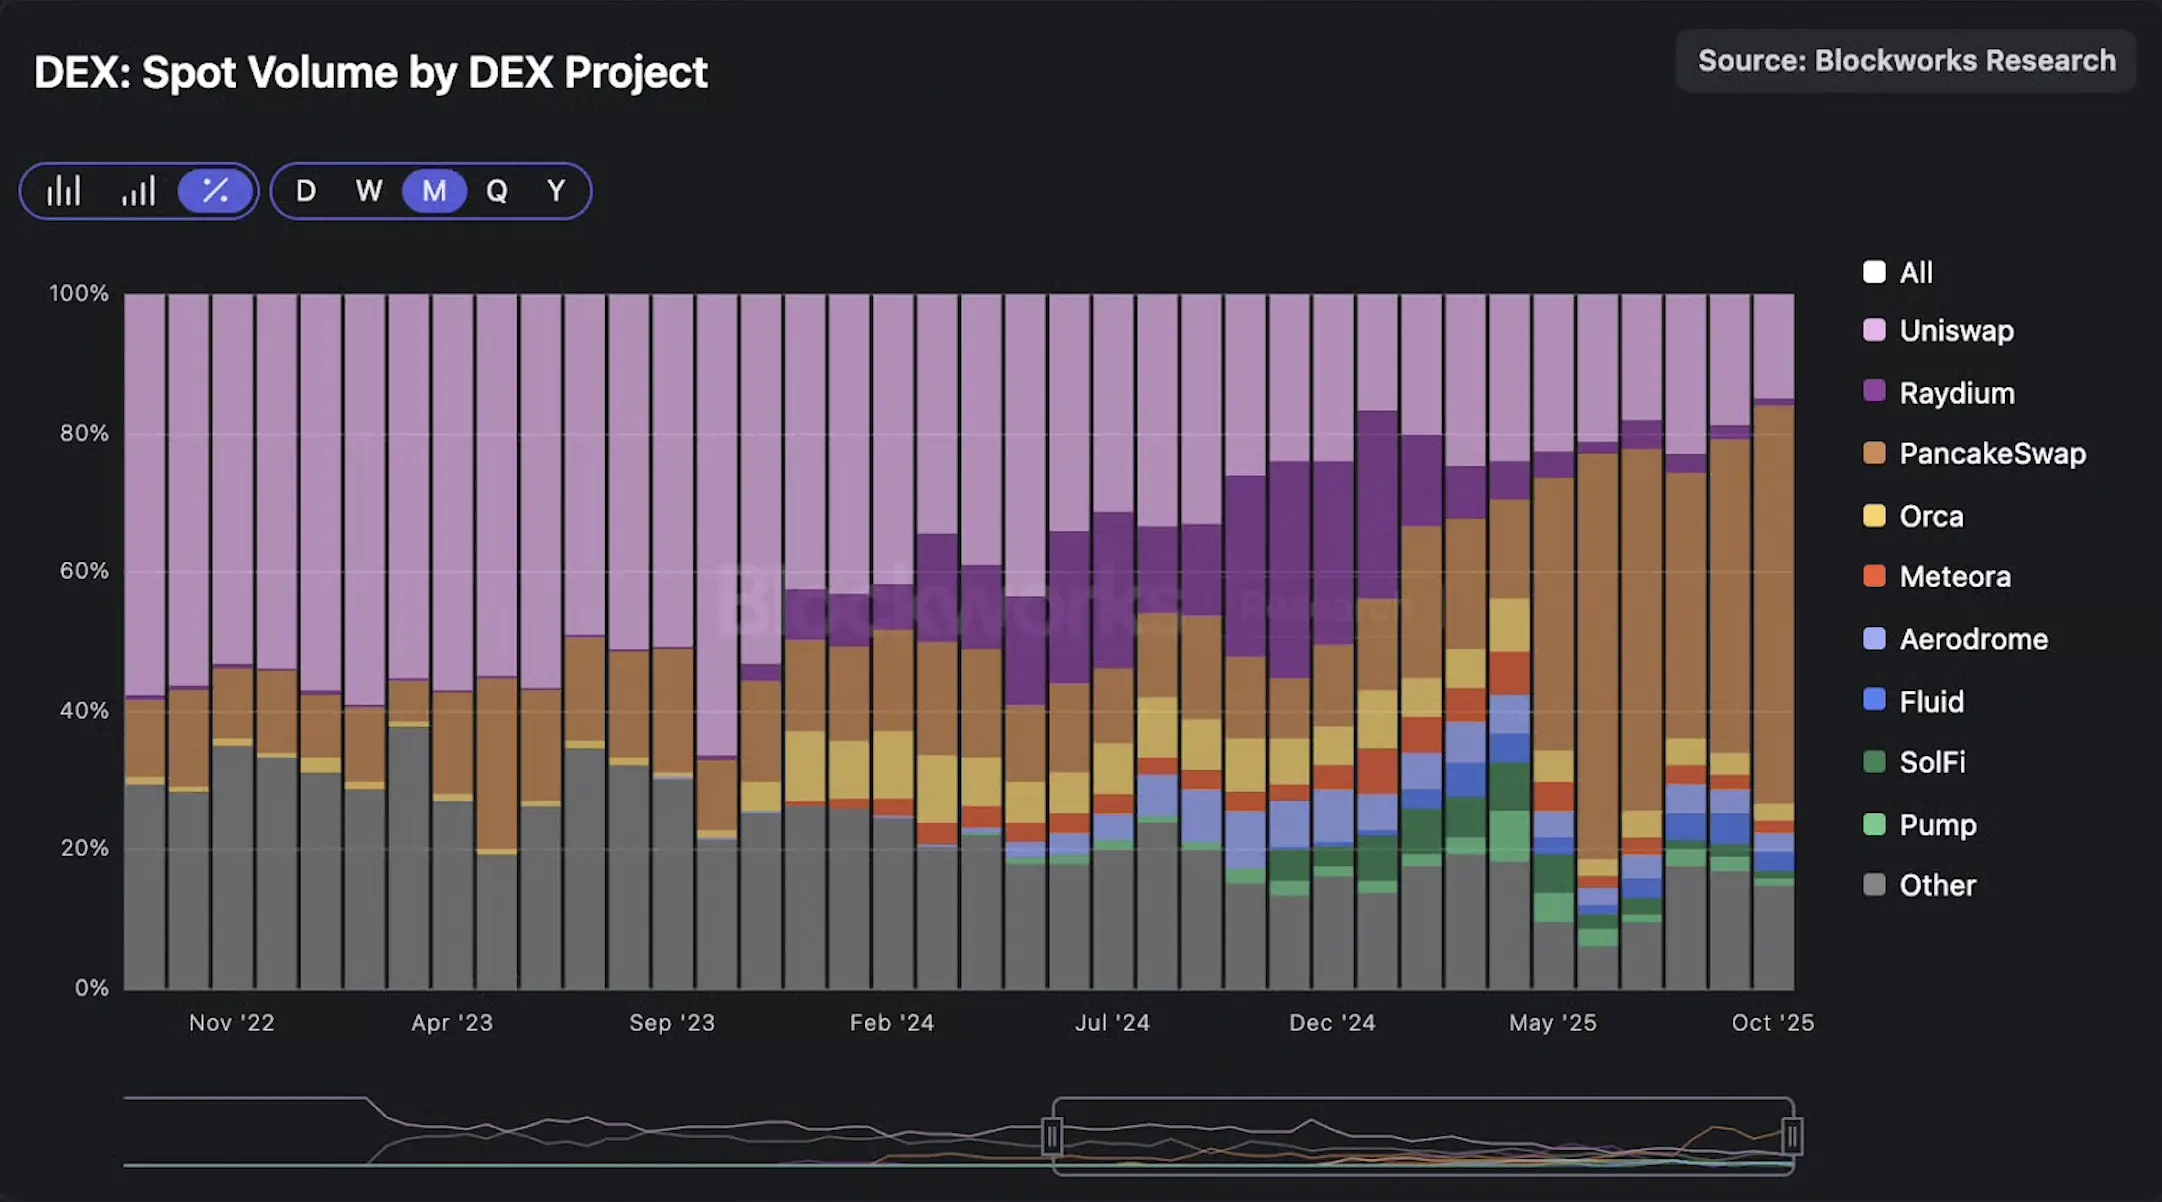Select the Monthly interval M

pos(434,191)
